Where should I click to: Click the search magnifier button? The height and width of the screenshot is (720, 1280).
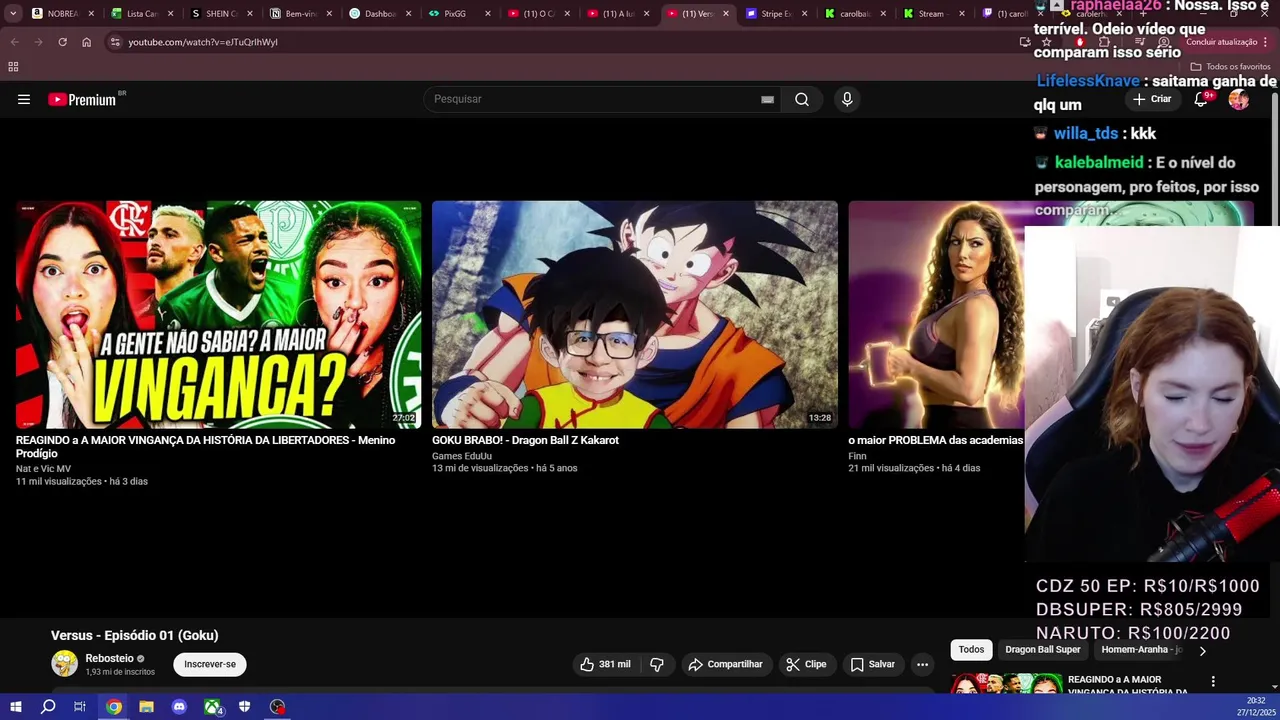[x=802, y=99]
